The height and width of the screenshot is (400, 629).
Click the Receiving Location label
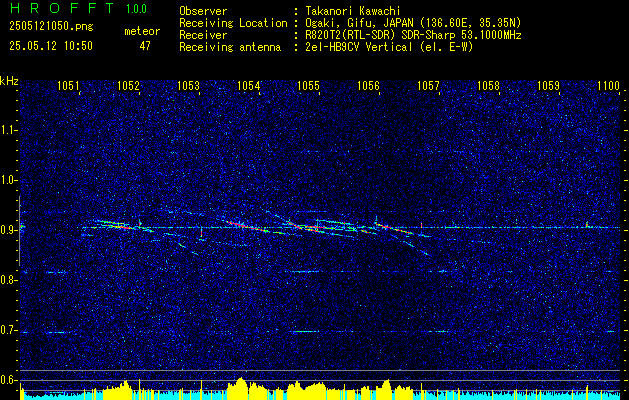point(233,23)
